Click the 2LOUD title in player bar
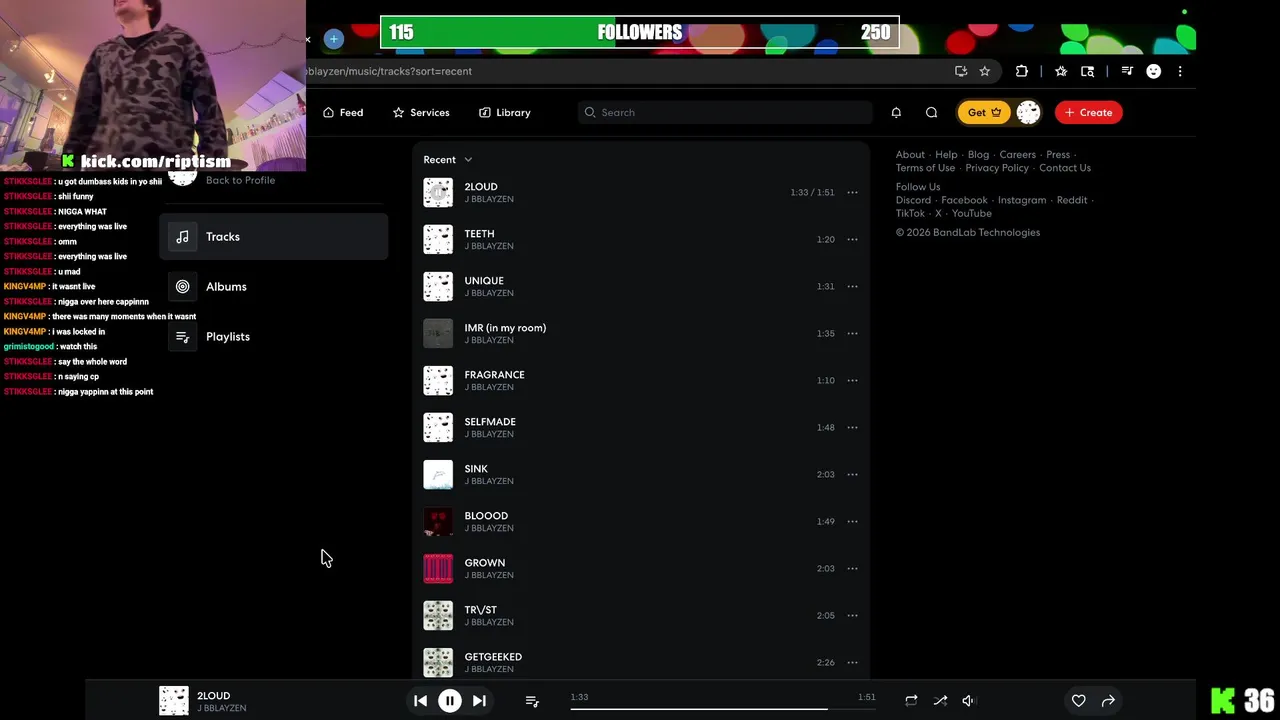The width and height of the screenshot is (1280, 720). [x=213, y=696]
